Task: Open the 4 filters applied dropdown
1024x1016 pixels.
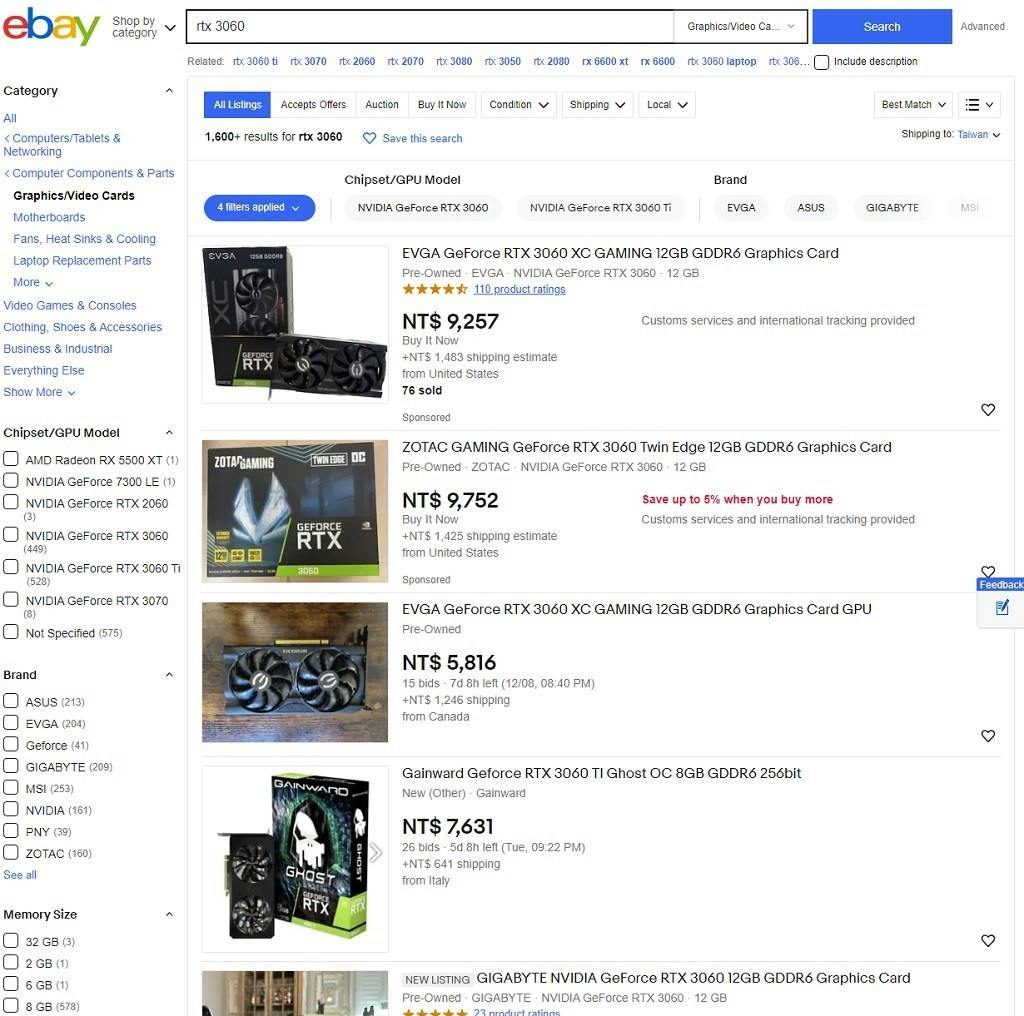Action: tap(259, 208)
